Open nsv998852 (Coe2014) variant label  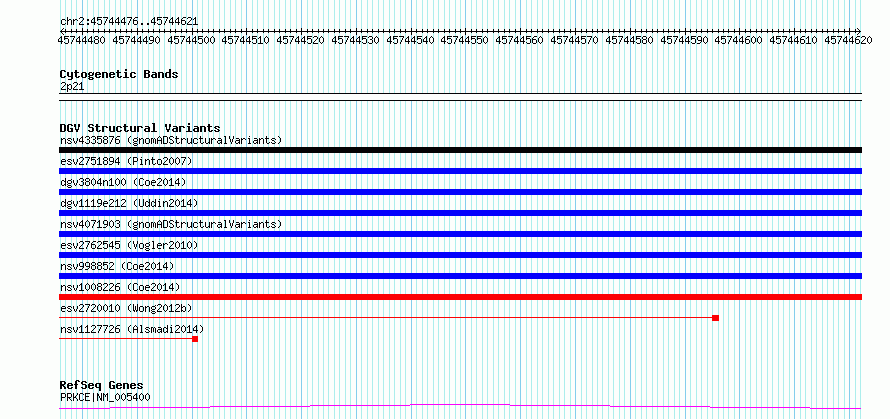117,266
